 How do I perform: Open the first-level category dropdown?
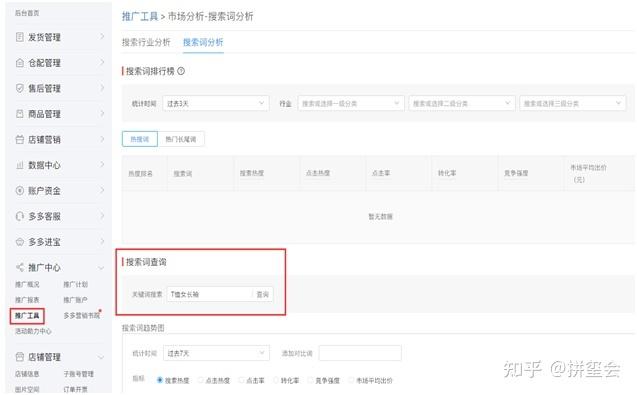click(351, 103)
